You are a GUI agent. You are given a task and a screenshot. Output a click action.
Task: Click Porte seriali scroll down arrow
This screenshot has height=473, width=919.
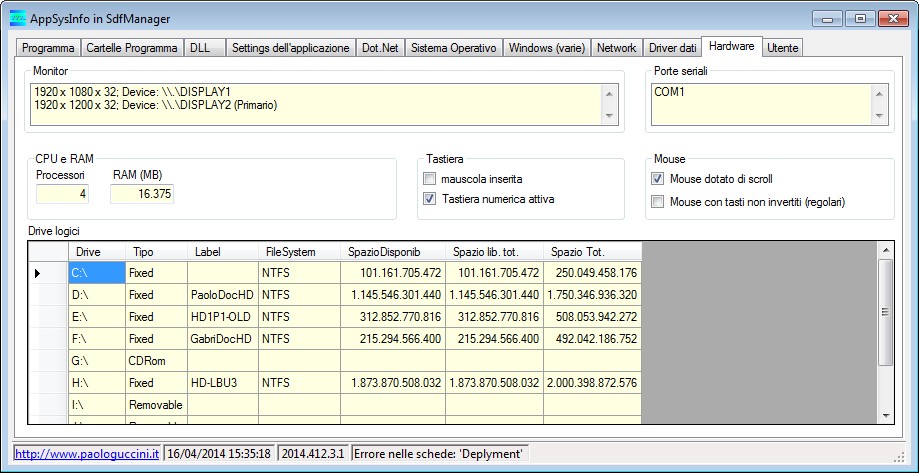(x=879, y=116)
